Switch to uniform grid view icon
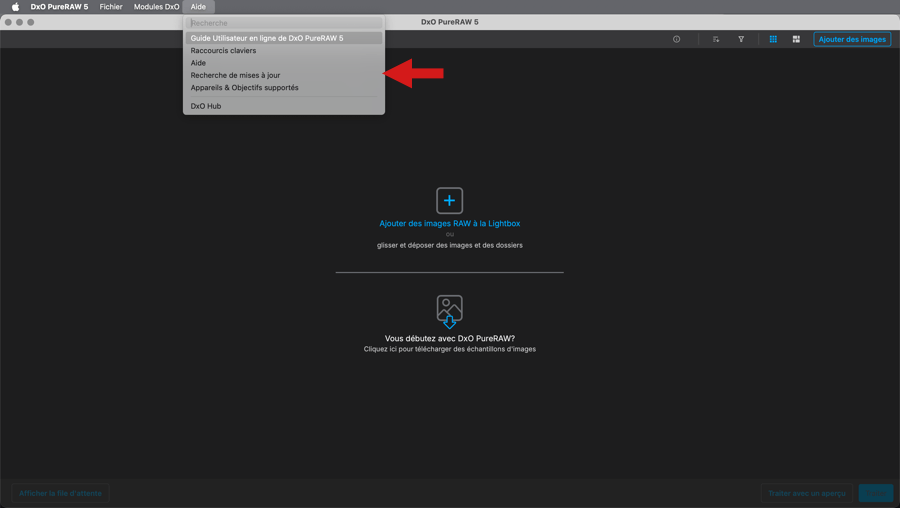 773,39
